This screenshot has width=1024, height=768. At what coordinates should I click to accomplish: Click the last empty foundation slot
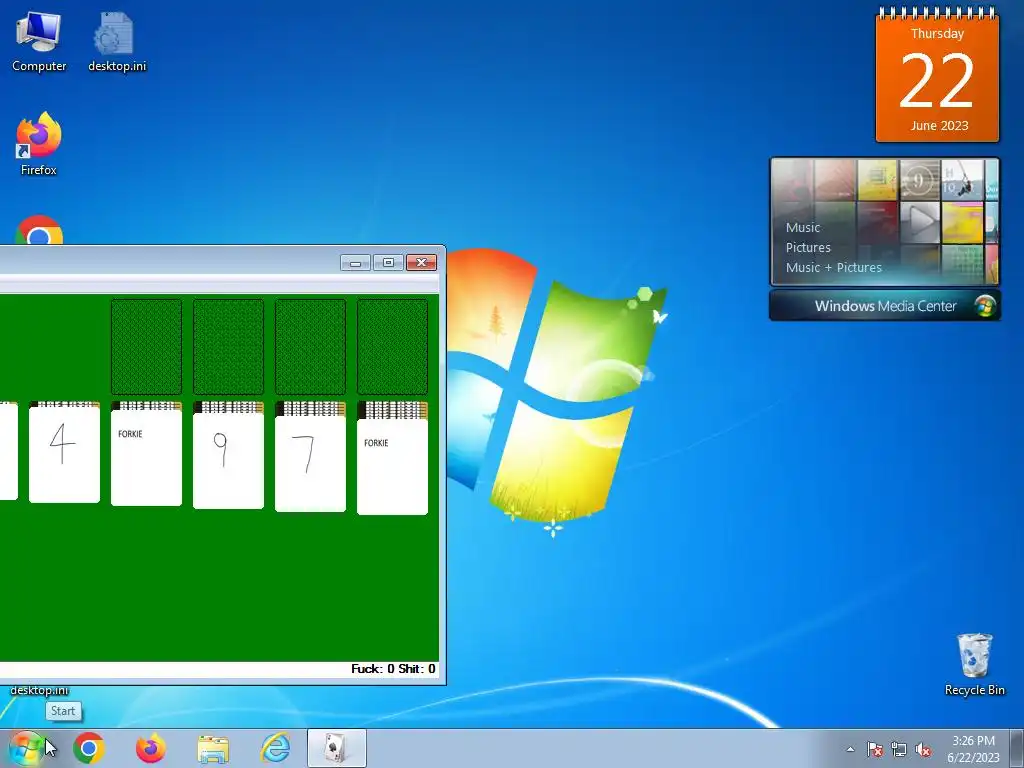[392, 347]
